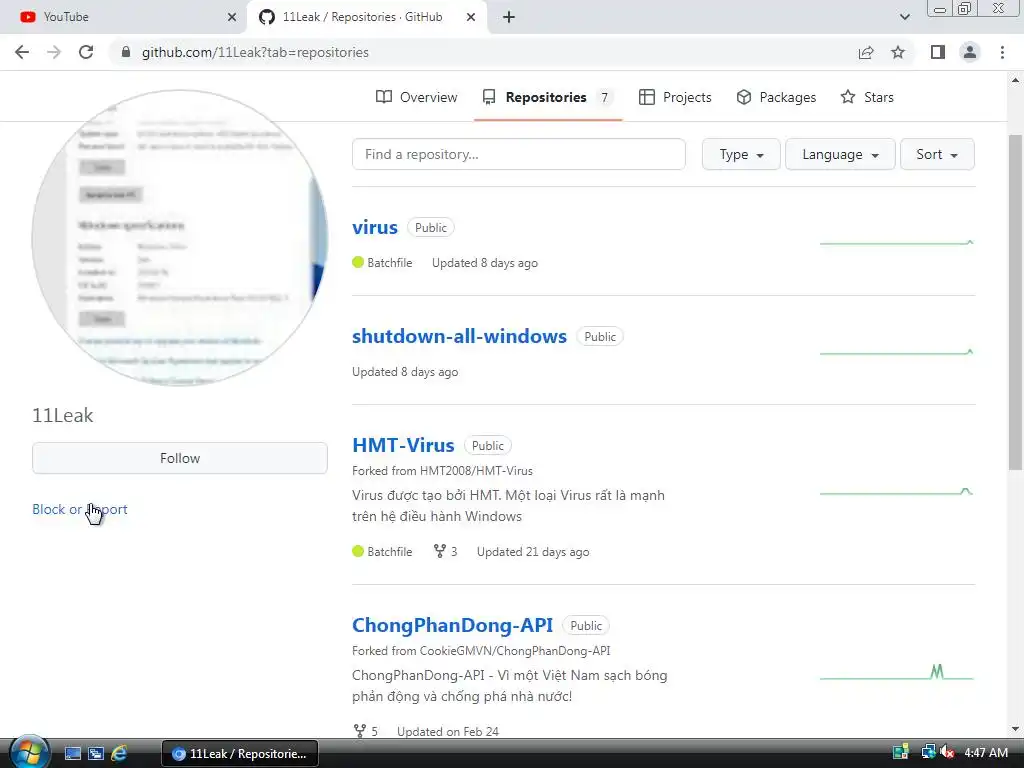
Task: Close the YouTube tab
Action: click(x=232, y=17)
